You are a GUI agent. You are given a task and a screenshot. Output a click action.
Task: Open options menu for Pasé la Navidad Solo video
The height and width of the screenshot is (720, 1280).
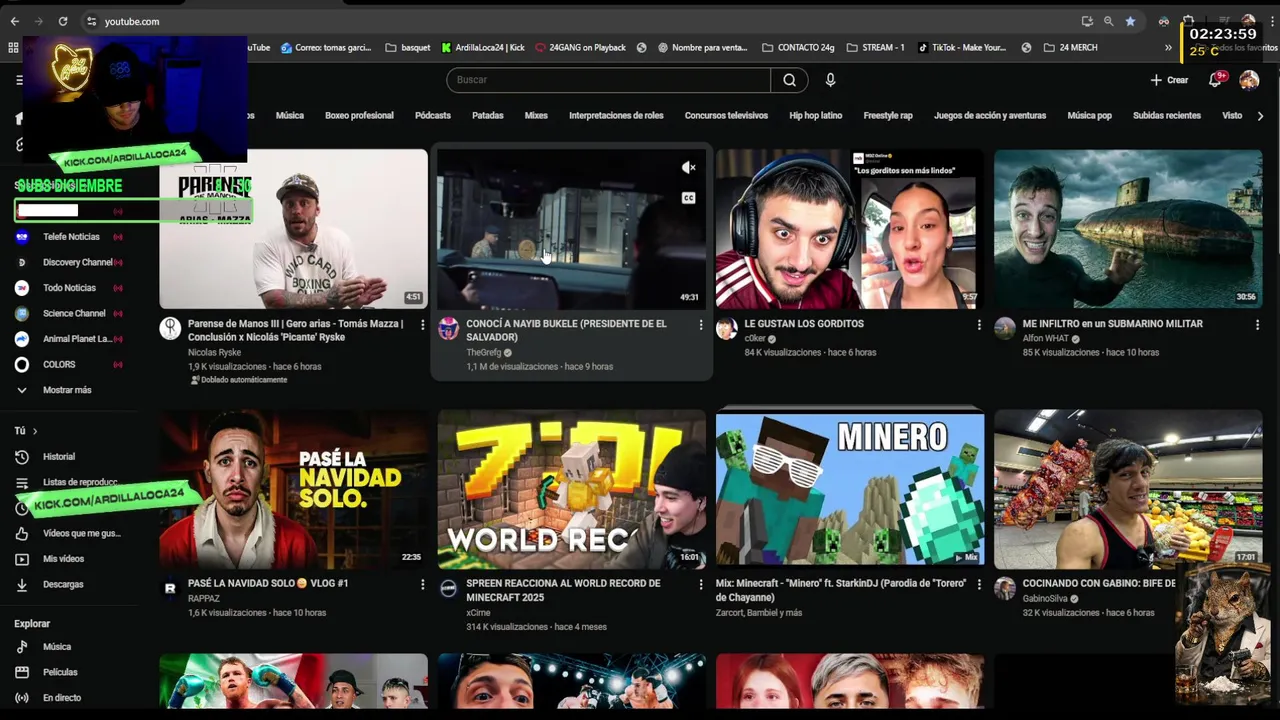click(x=422, y=584)
